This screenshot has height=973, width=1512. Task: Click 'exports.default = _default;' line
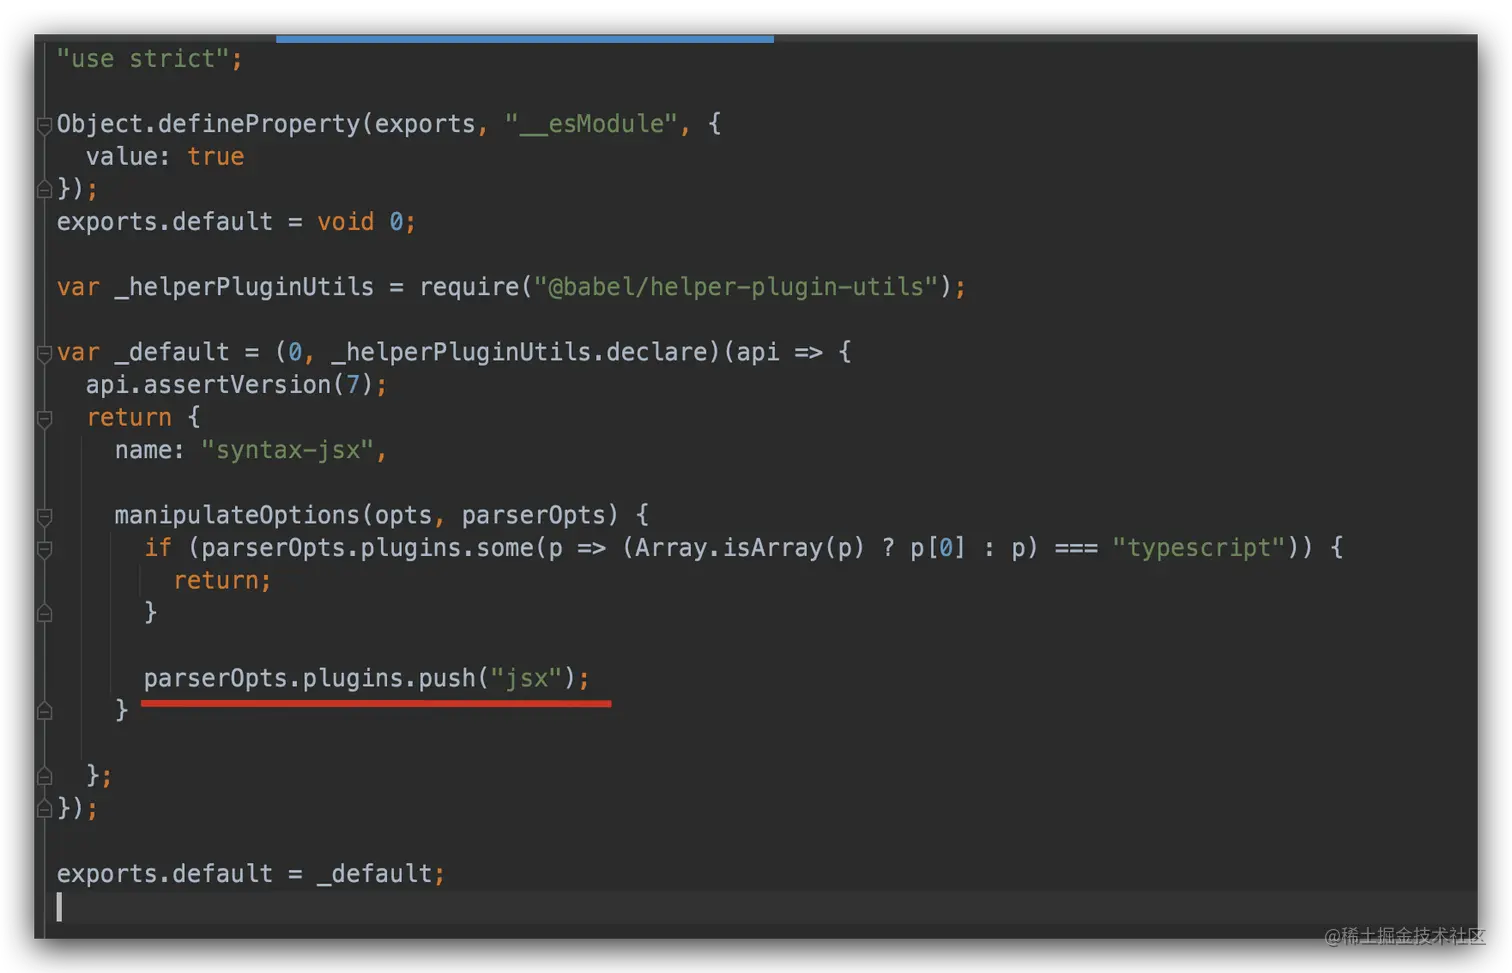point(250,874)
